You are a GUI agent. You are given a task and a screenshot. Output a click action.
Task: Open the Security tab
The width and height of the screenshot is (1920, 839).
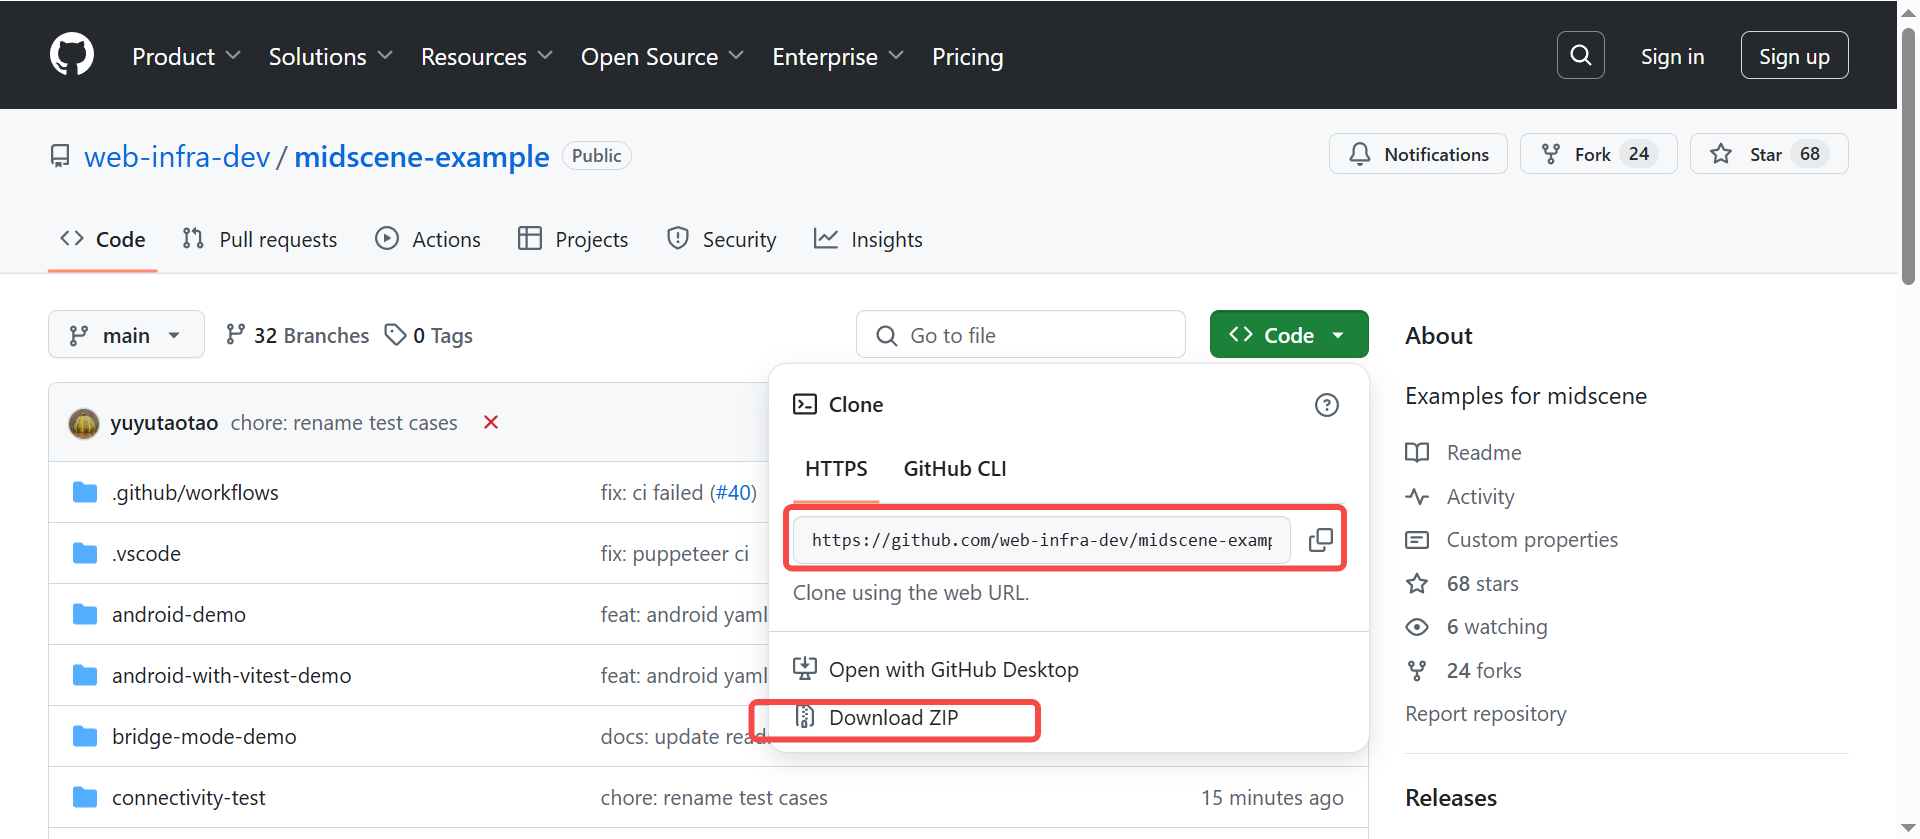721,239
